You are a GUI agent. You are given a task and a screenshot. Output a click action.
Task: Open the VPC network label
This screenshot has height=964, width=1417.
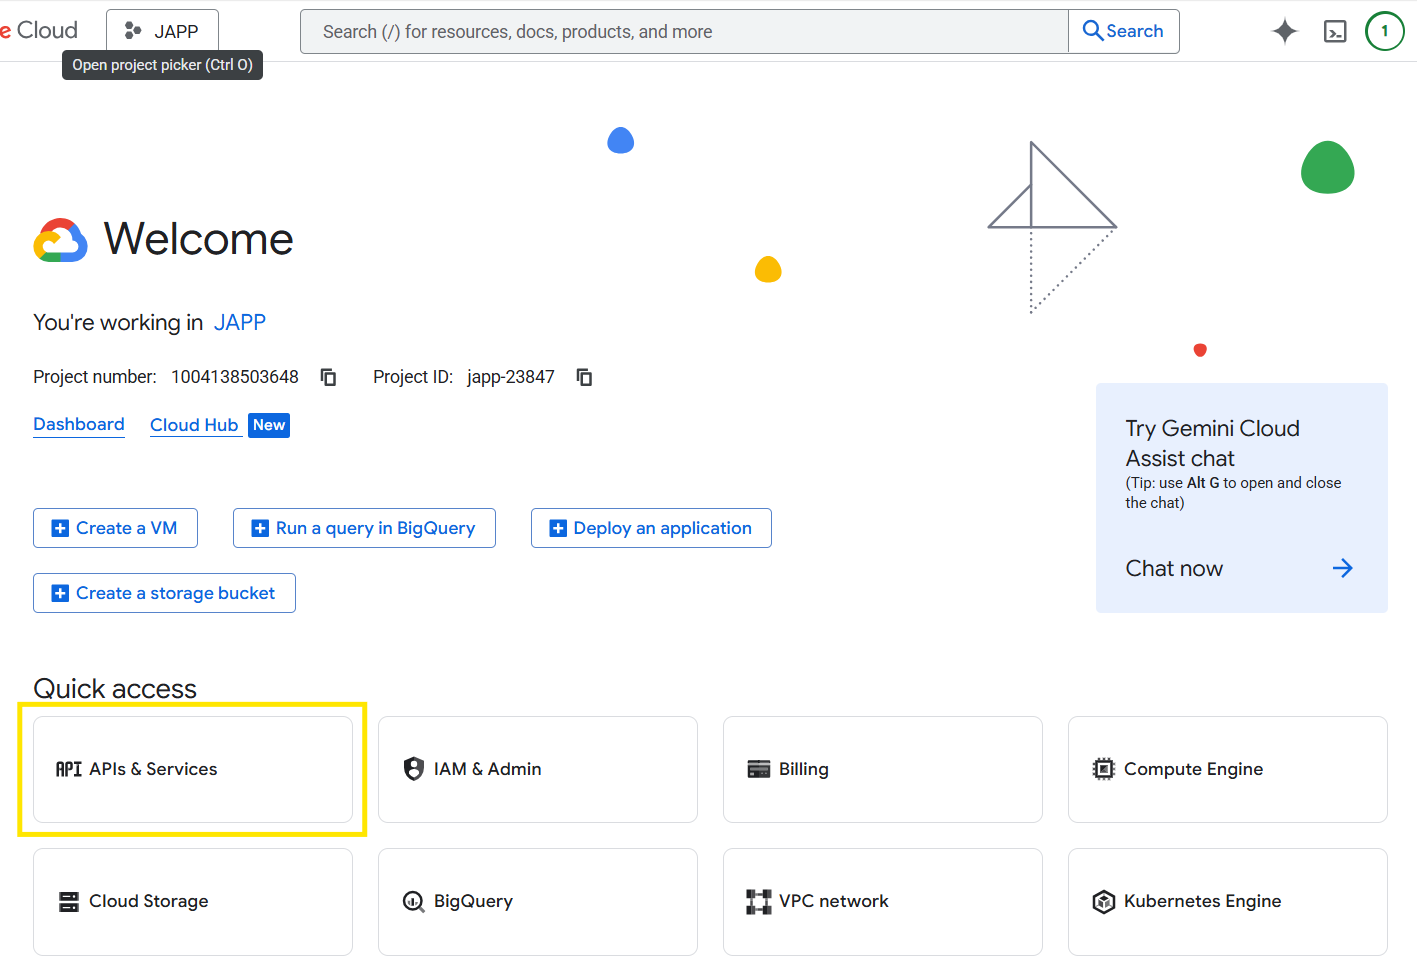coord(834,901)
